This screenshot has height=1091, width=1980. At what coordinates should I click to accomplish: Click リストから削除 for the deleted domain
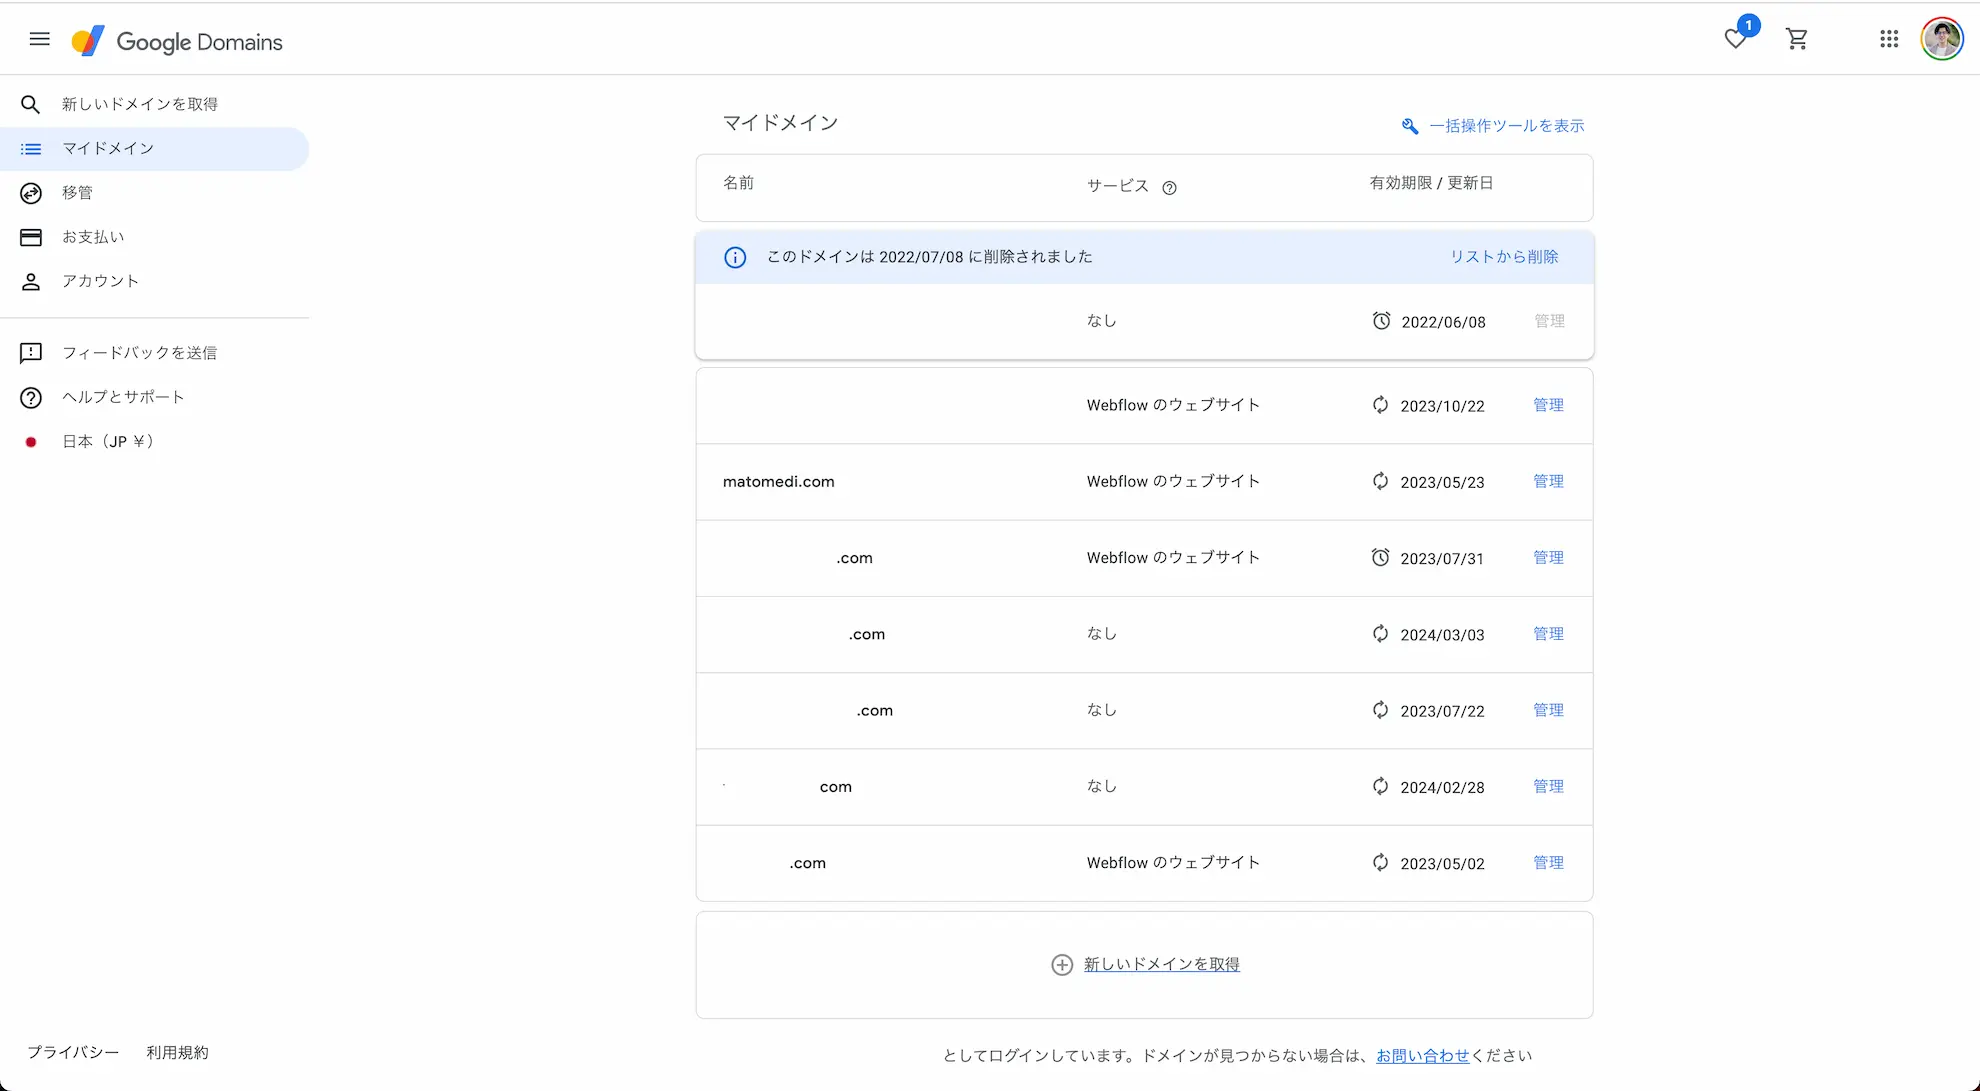pyautogui.click(x=1503, y=257)
